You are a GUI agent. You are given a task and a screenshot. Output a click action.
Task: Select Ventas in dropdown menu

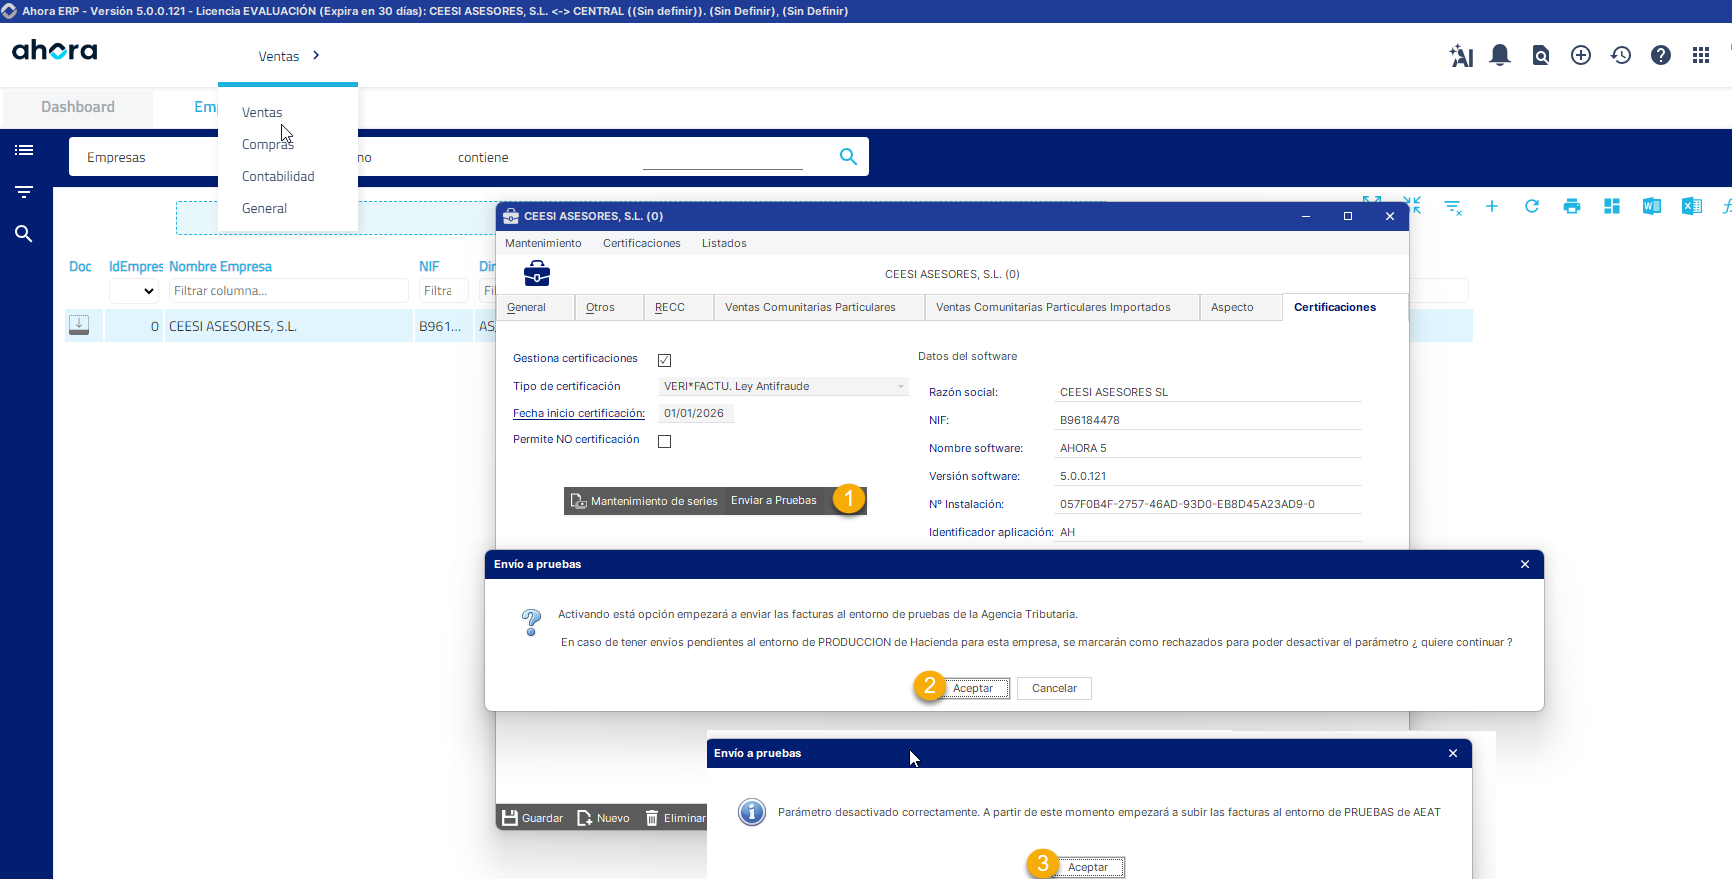(262, 112)
